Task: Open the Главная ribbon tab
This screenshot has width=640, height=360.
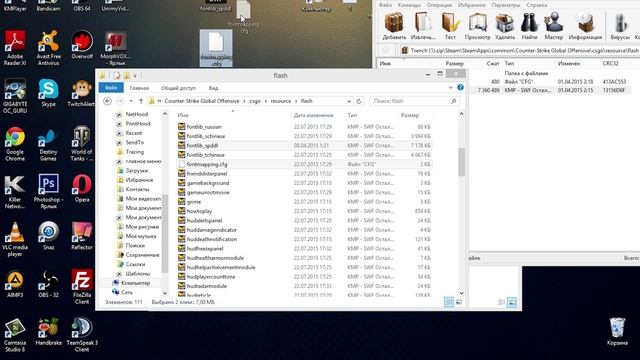Action: click(139, 88)
